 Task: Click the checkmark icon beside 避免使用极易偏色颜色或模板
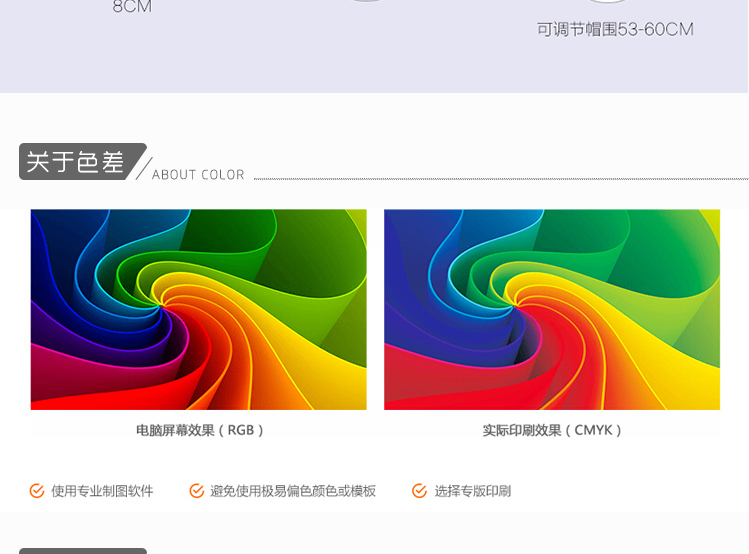point(197,491)
